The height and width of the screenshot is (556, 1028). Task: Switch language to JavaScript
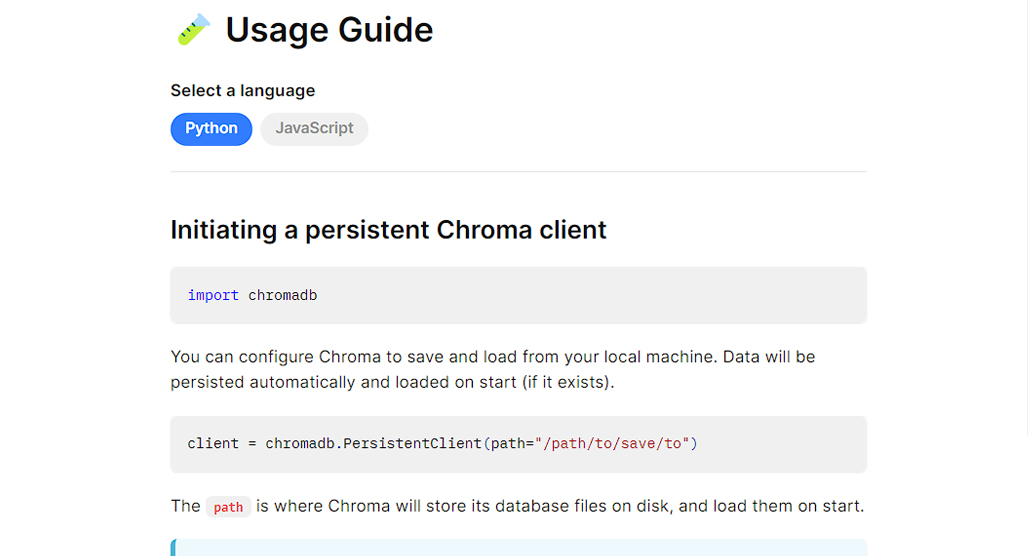(x=314, y=129)
